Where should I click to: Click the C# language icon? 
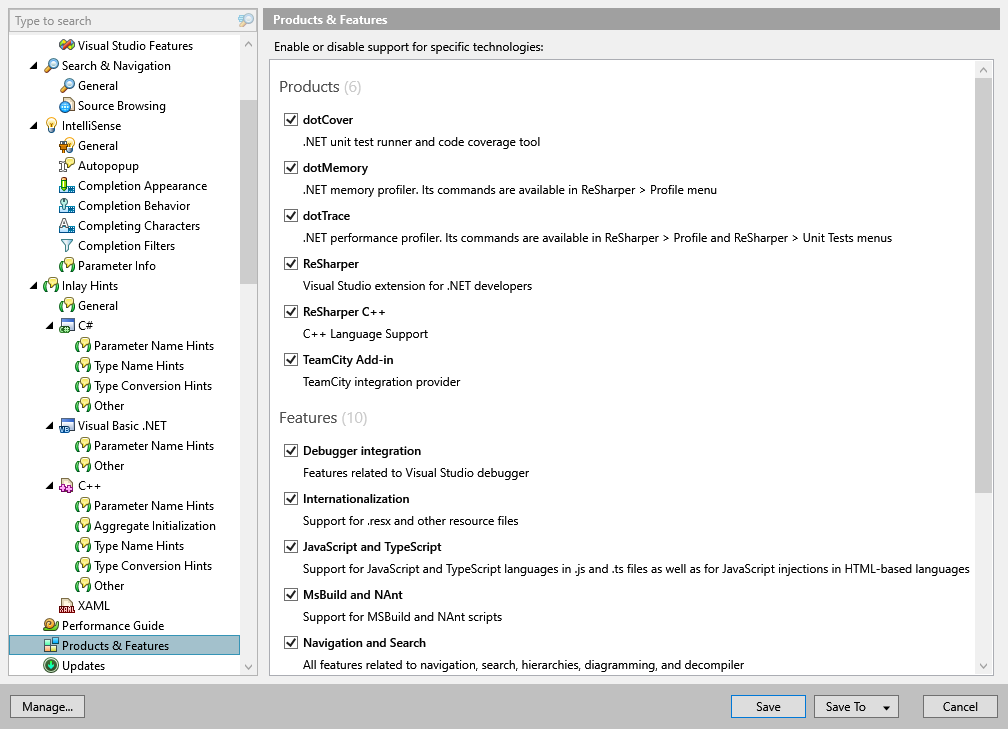click(66, 325)
